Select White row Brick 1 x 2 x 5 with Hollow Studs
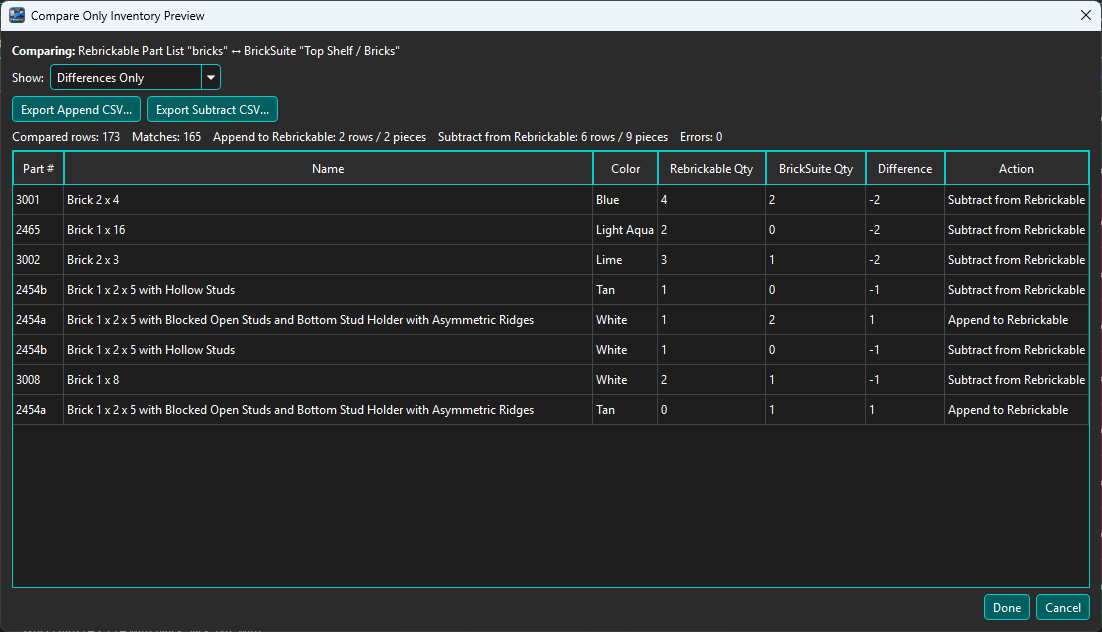Viewport: 1102px width, 632px height. pyautogui.click(x=328, y=349)
